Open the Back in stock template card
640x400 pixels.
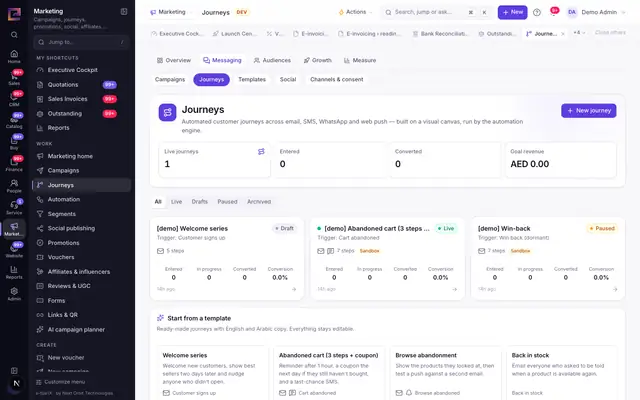(x=562, y=373)
